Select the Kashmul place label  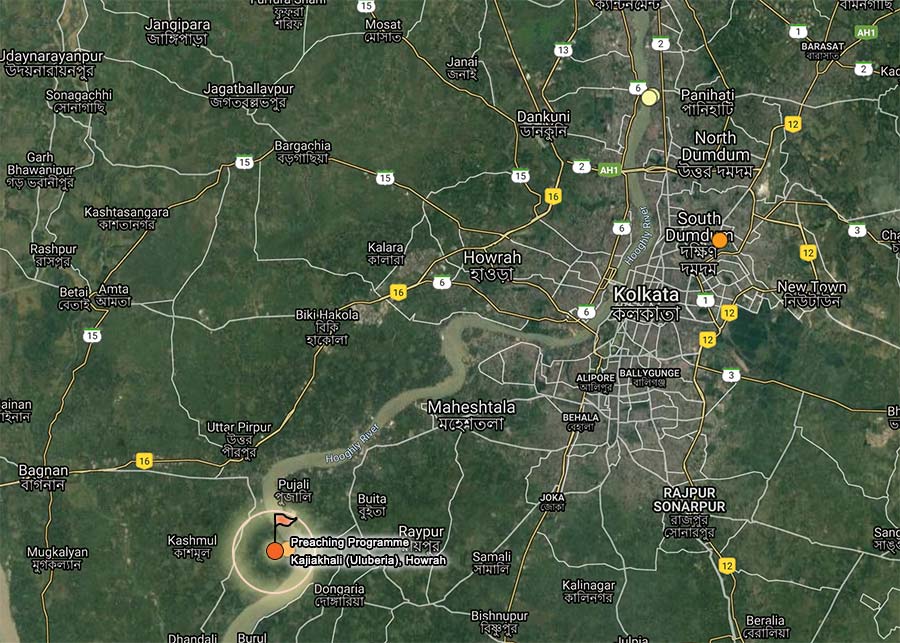tap(192, 547)
